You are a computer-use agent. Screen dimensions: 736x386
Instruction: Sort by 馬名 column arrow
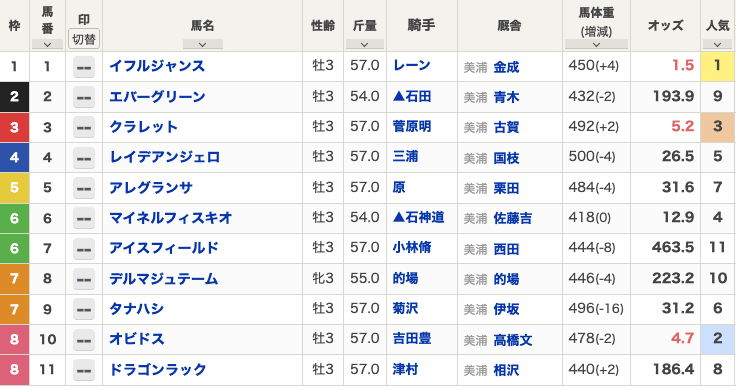pyautogui.click(x=203, y=45)
